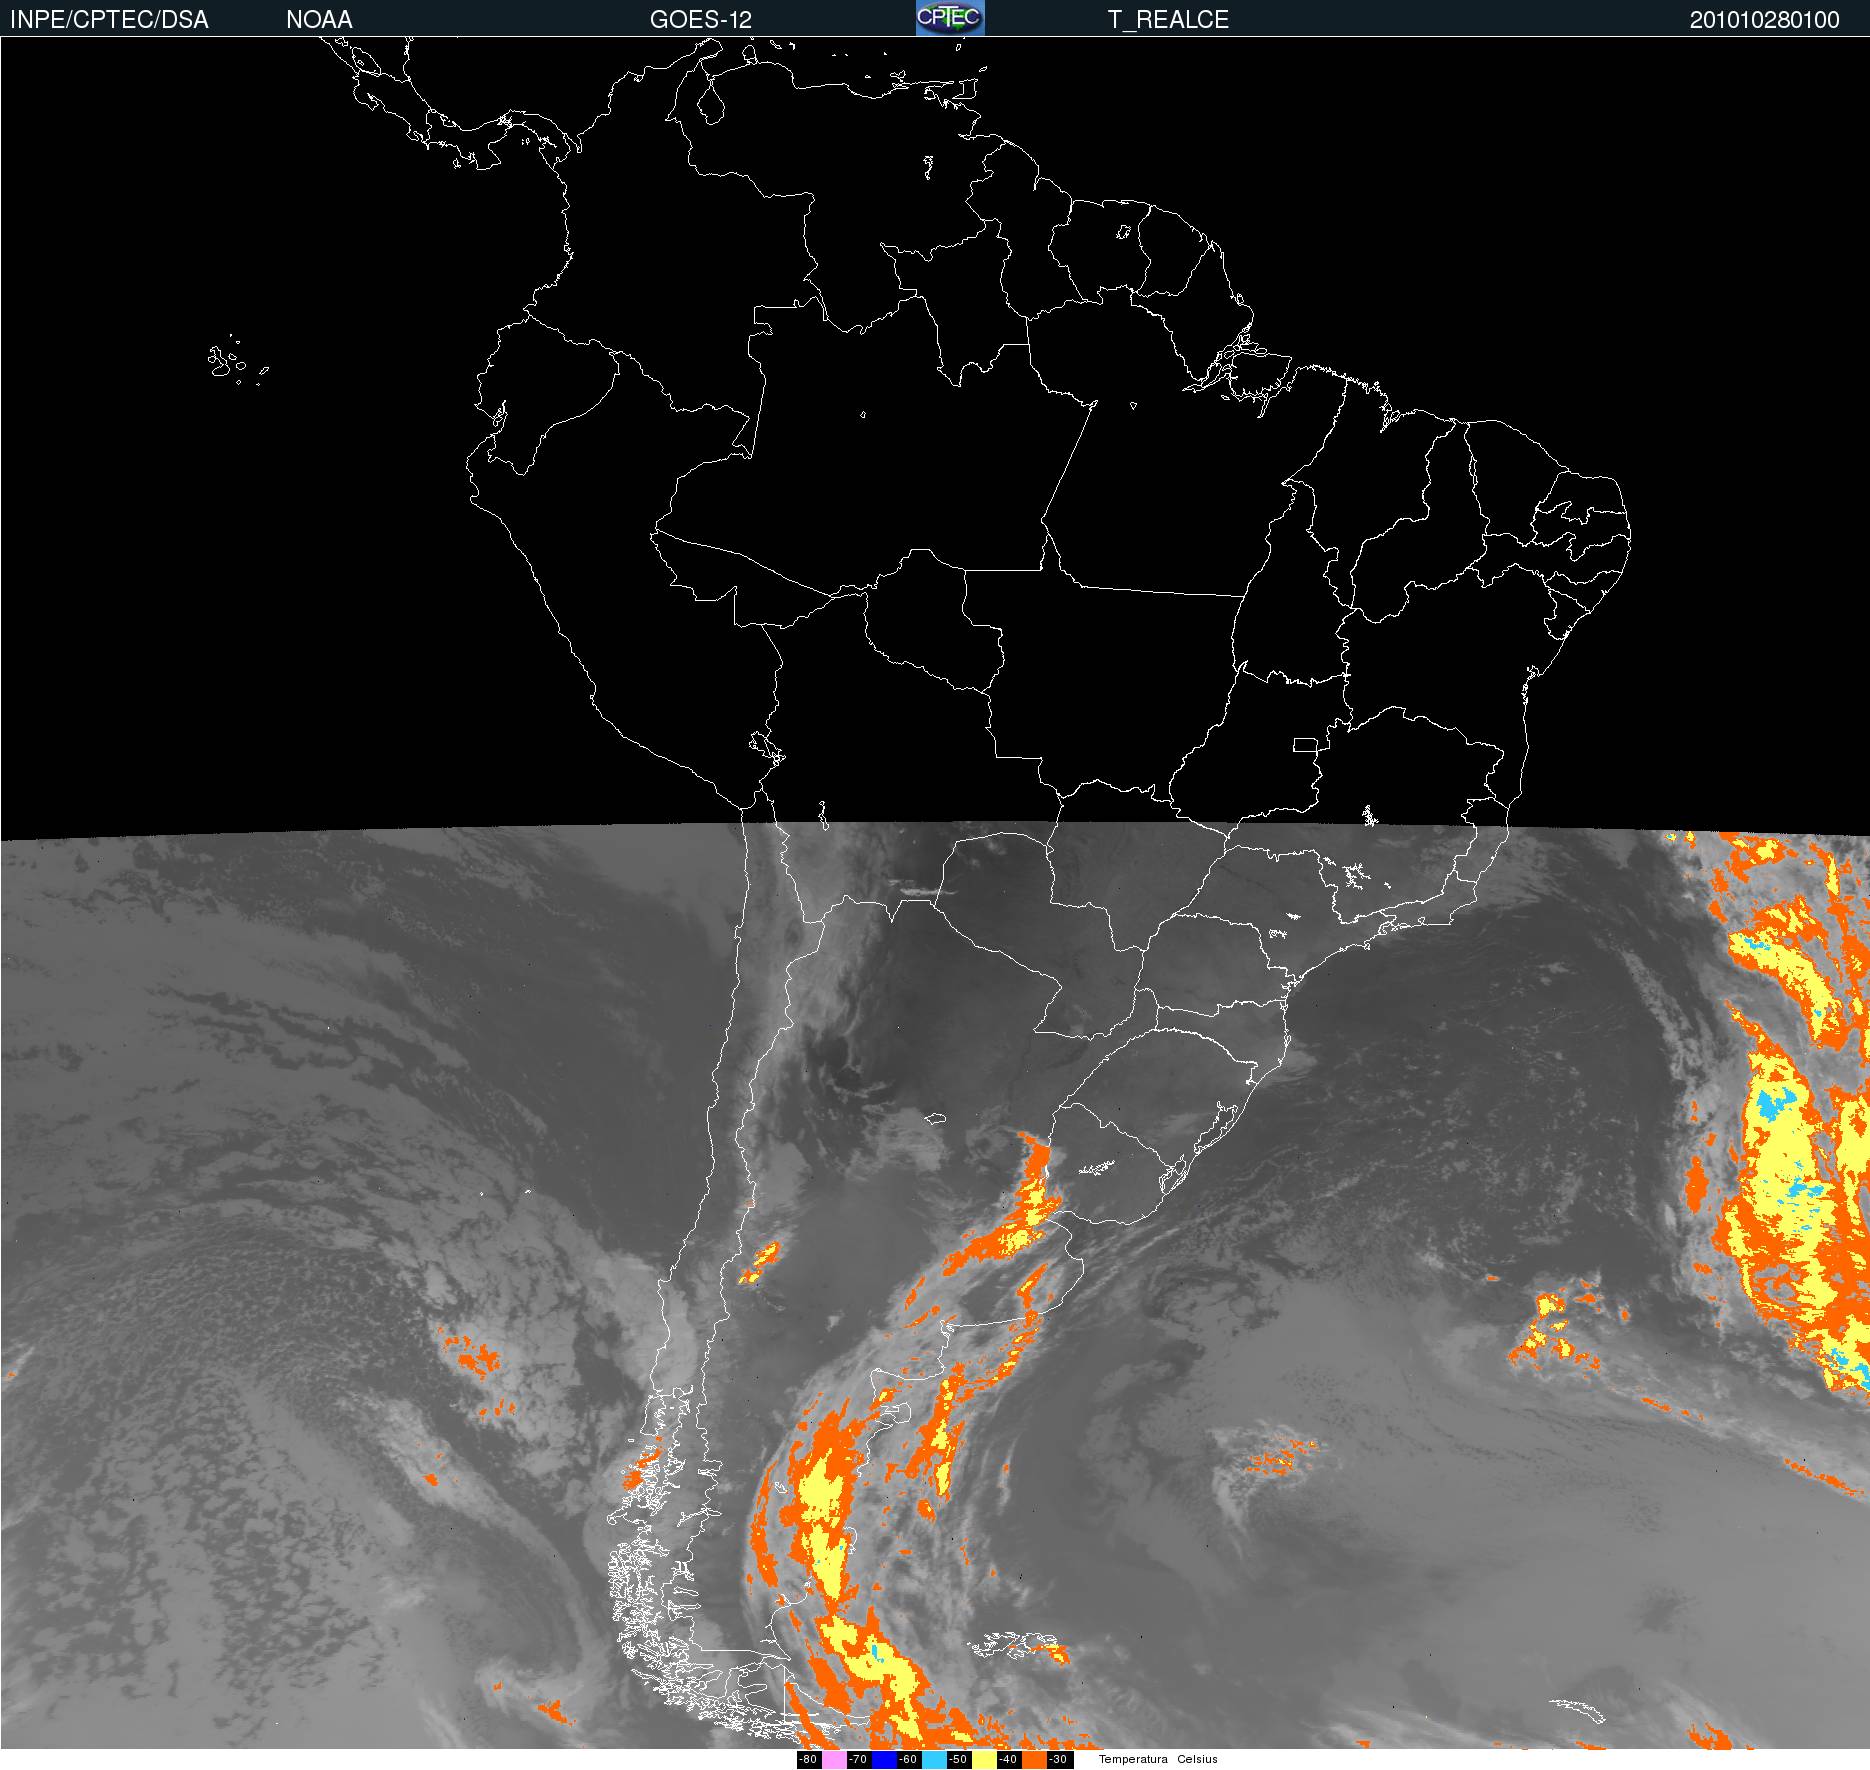This screenshot has width=1870, height=1770.
Task: Click the pink swatch in the temperature legend
Action: 834,1760
